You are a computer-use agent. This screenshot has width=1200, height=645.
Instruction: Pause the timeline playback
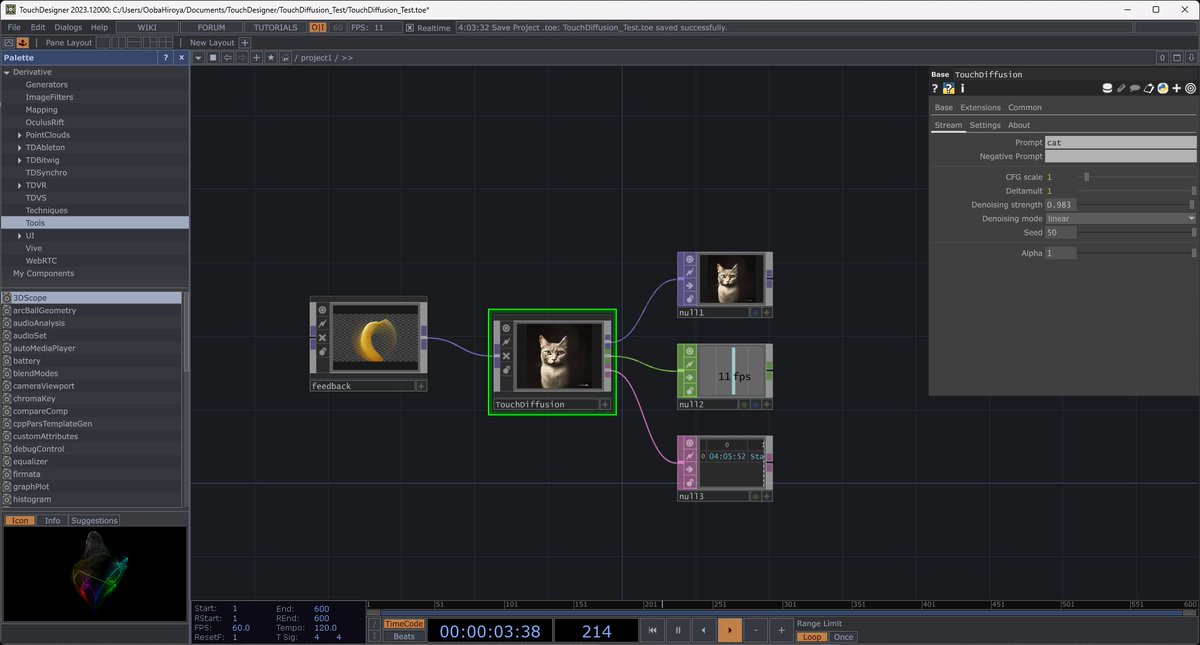[678, 630]
